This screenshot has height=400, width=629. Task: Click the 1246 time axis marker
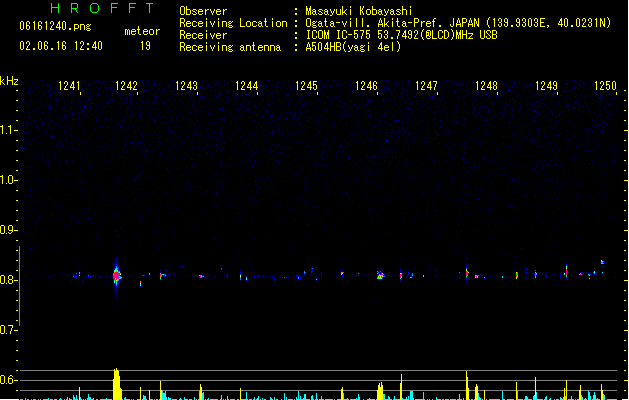coord(366,86)
